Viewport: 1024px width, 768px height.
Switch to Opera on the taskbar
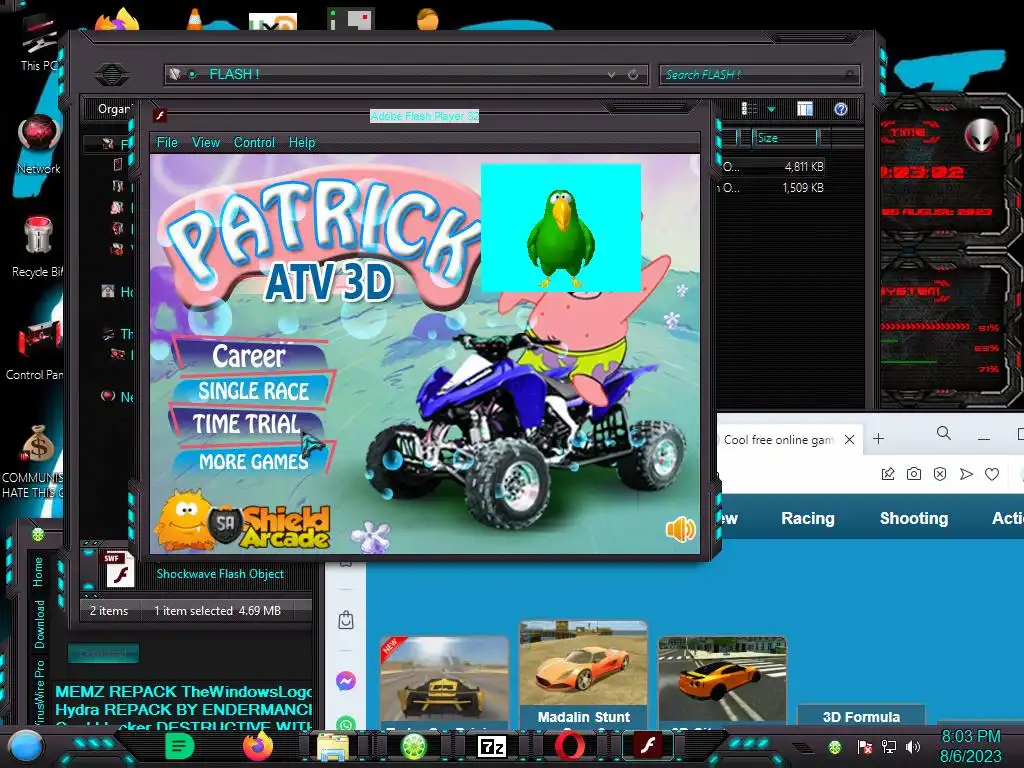coord(569,746)
